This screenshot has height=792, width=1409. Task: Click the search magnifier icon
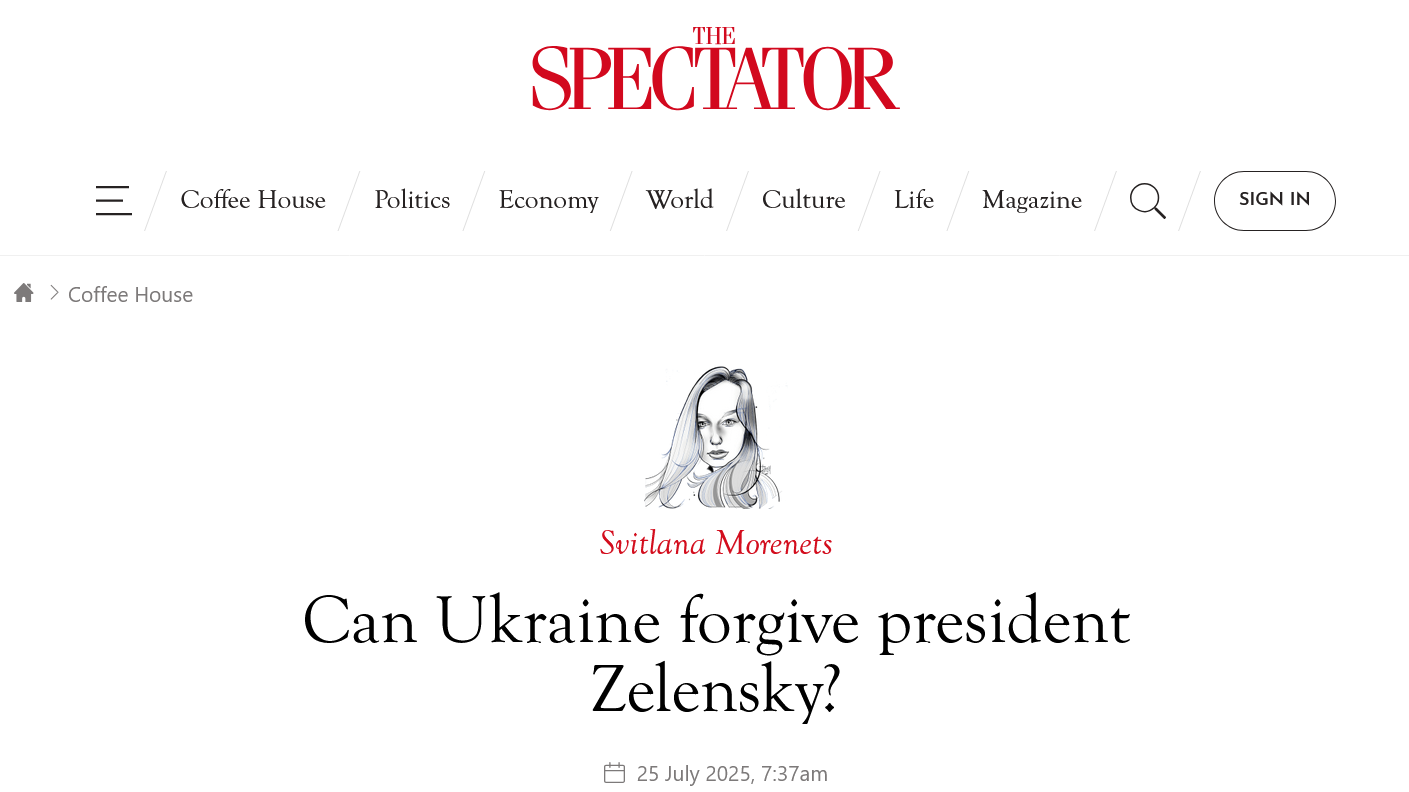point(1148,201)
